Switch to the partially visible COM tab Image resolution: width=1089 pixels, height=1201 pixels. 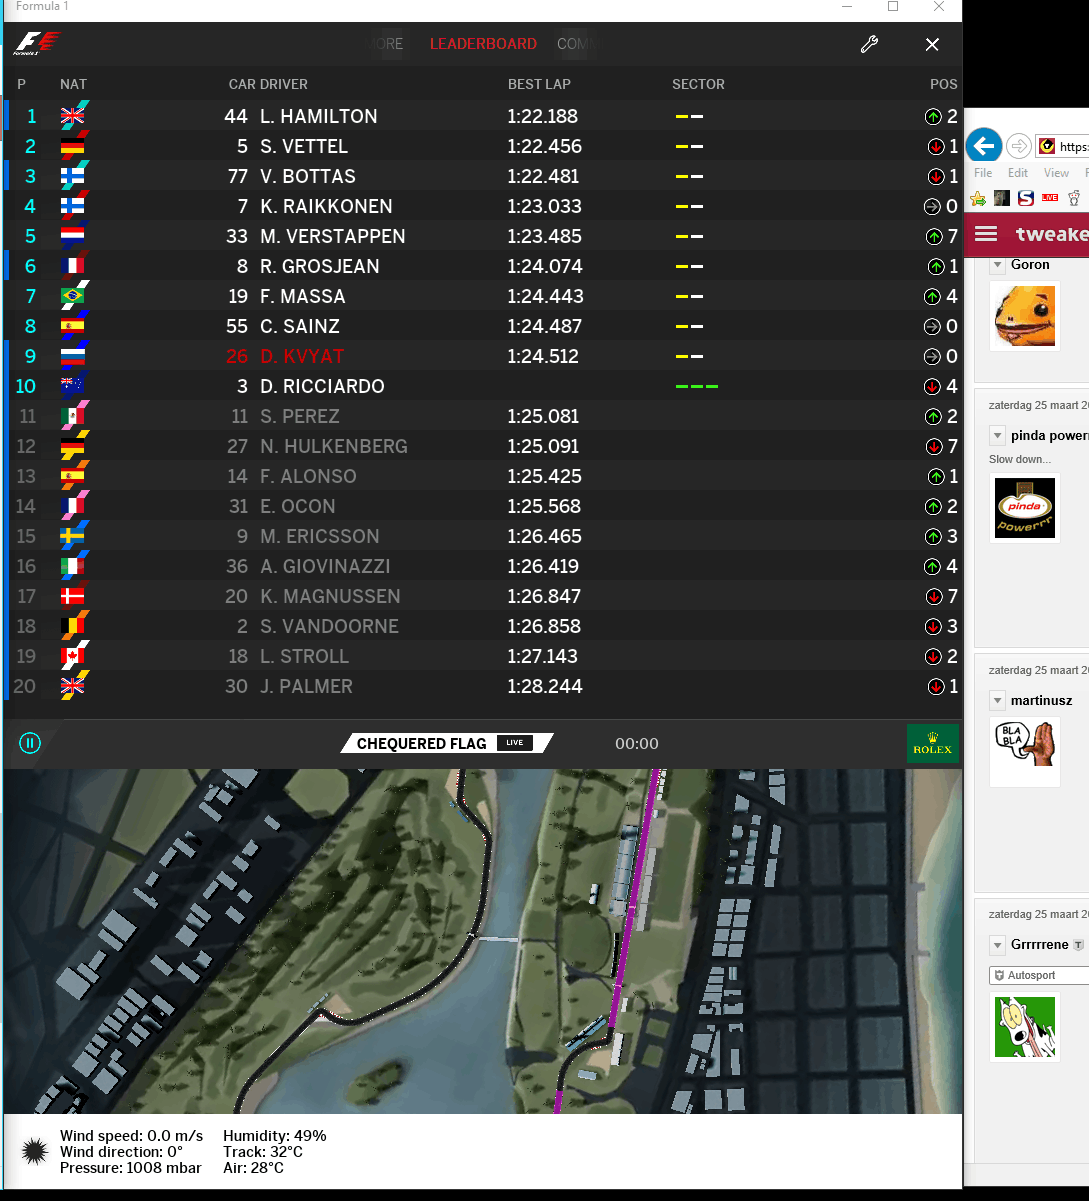571,44
